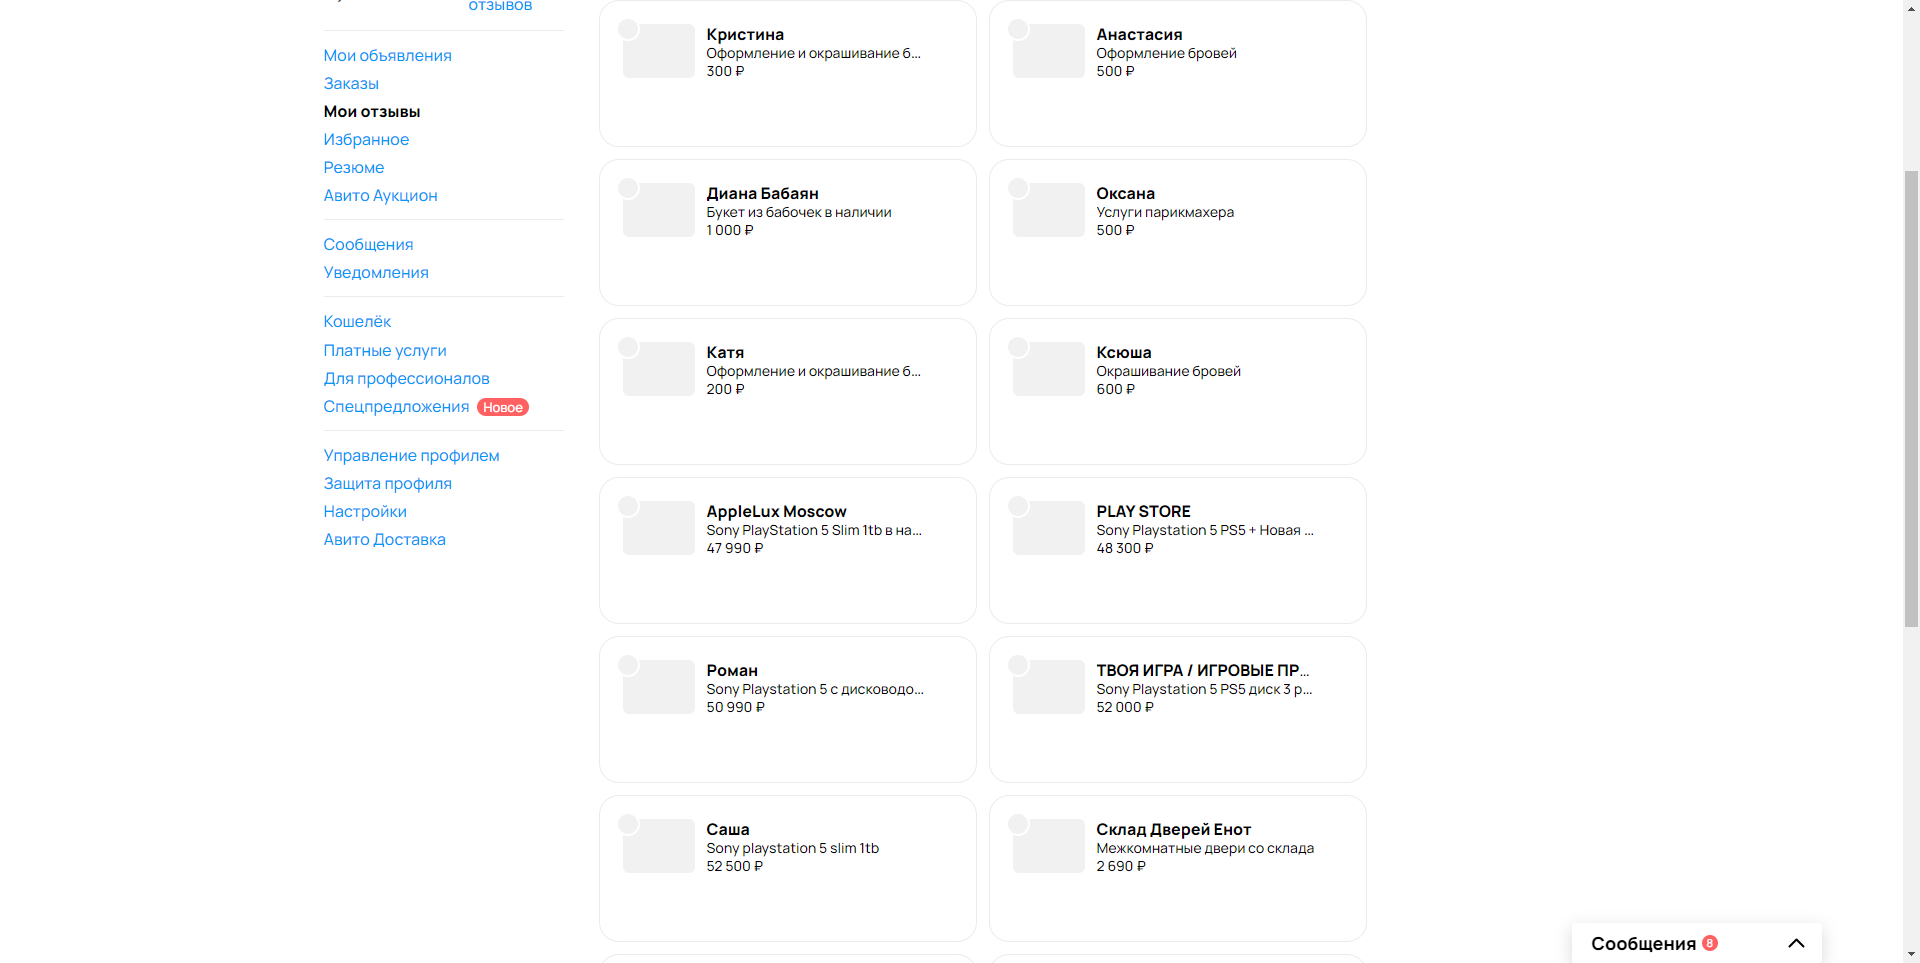1920x963 pixels.
Task: Open Резюме section
Action: [x=353, y=167]
